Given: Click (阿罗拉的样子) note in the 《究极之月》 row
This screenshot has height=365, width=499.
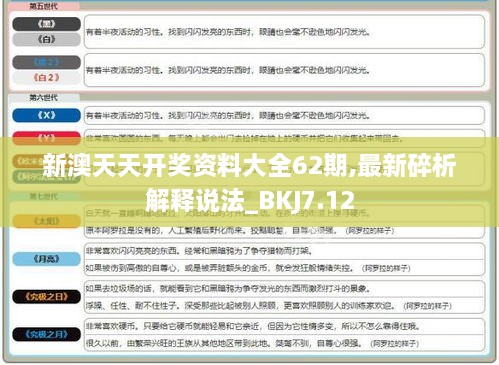Looking at the screenshot, I should [x=394, y=344].
